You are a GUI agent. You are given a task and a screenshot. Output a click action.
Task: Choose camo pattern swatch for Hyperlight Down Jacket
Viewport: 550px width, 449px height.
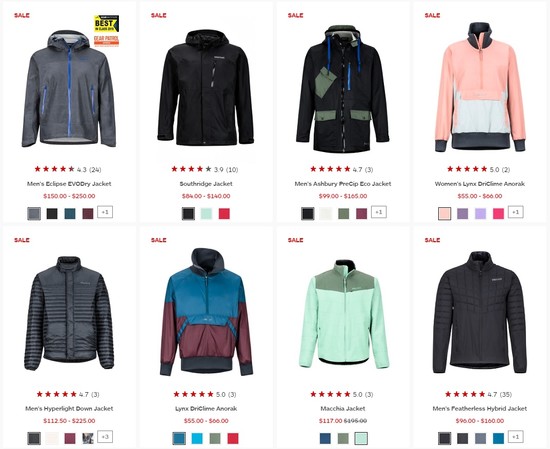tap(87, 438)
